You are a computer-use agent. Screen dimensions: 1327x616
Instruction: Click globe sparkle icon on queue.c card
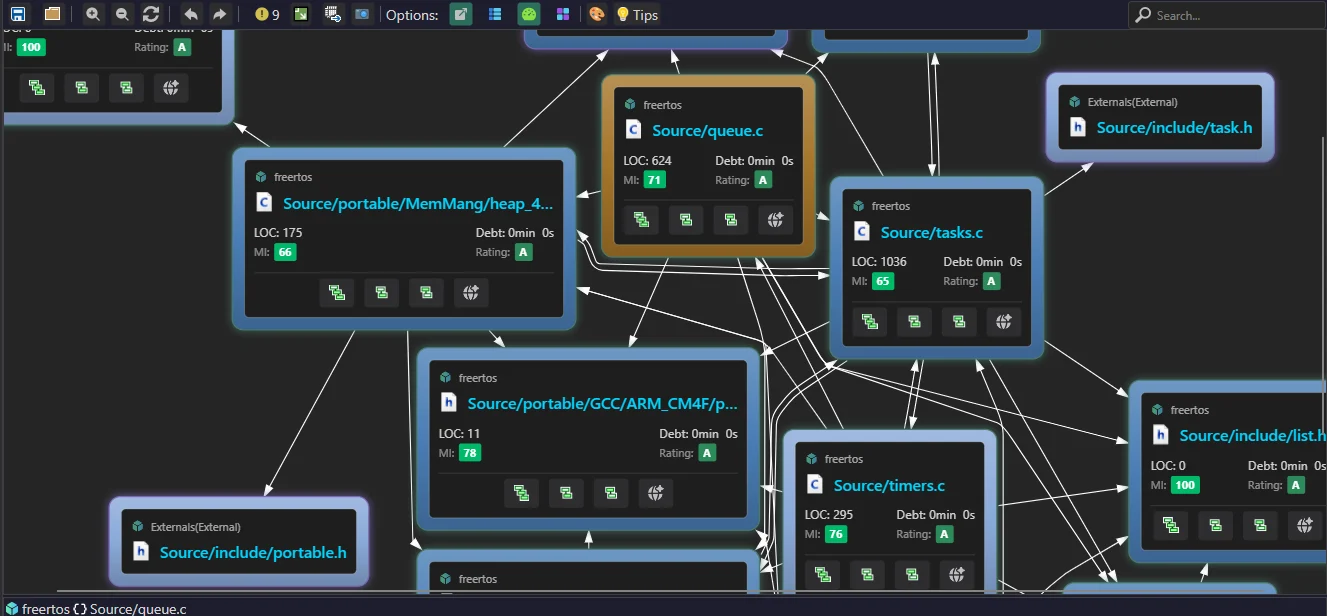tap(775, 220)
